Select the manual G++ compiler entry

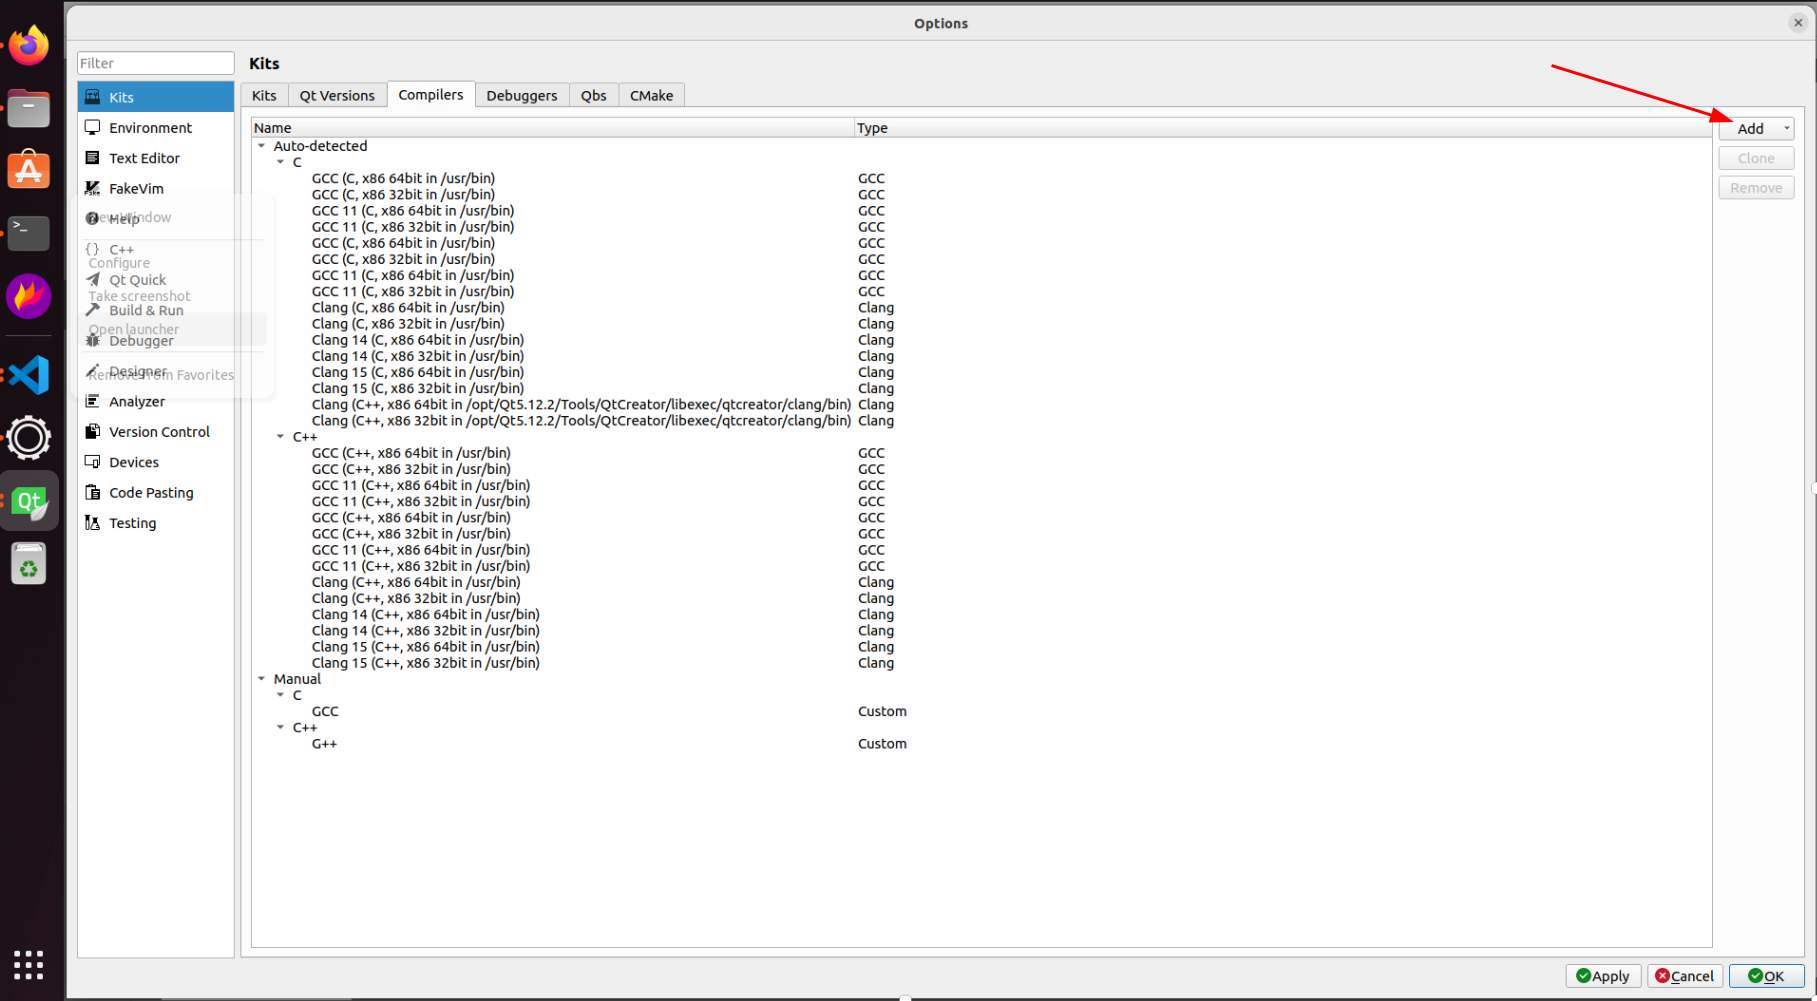point(324,743)
